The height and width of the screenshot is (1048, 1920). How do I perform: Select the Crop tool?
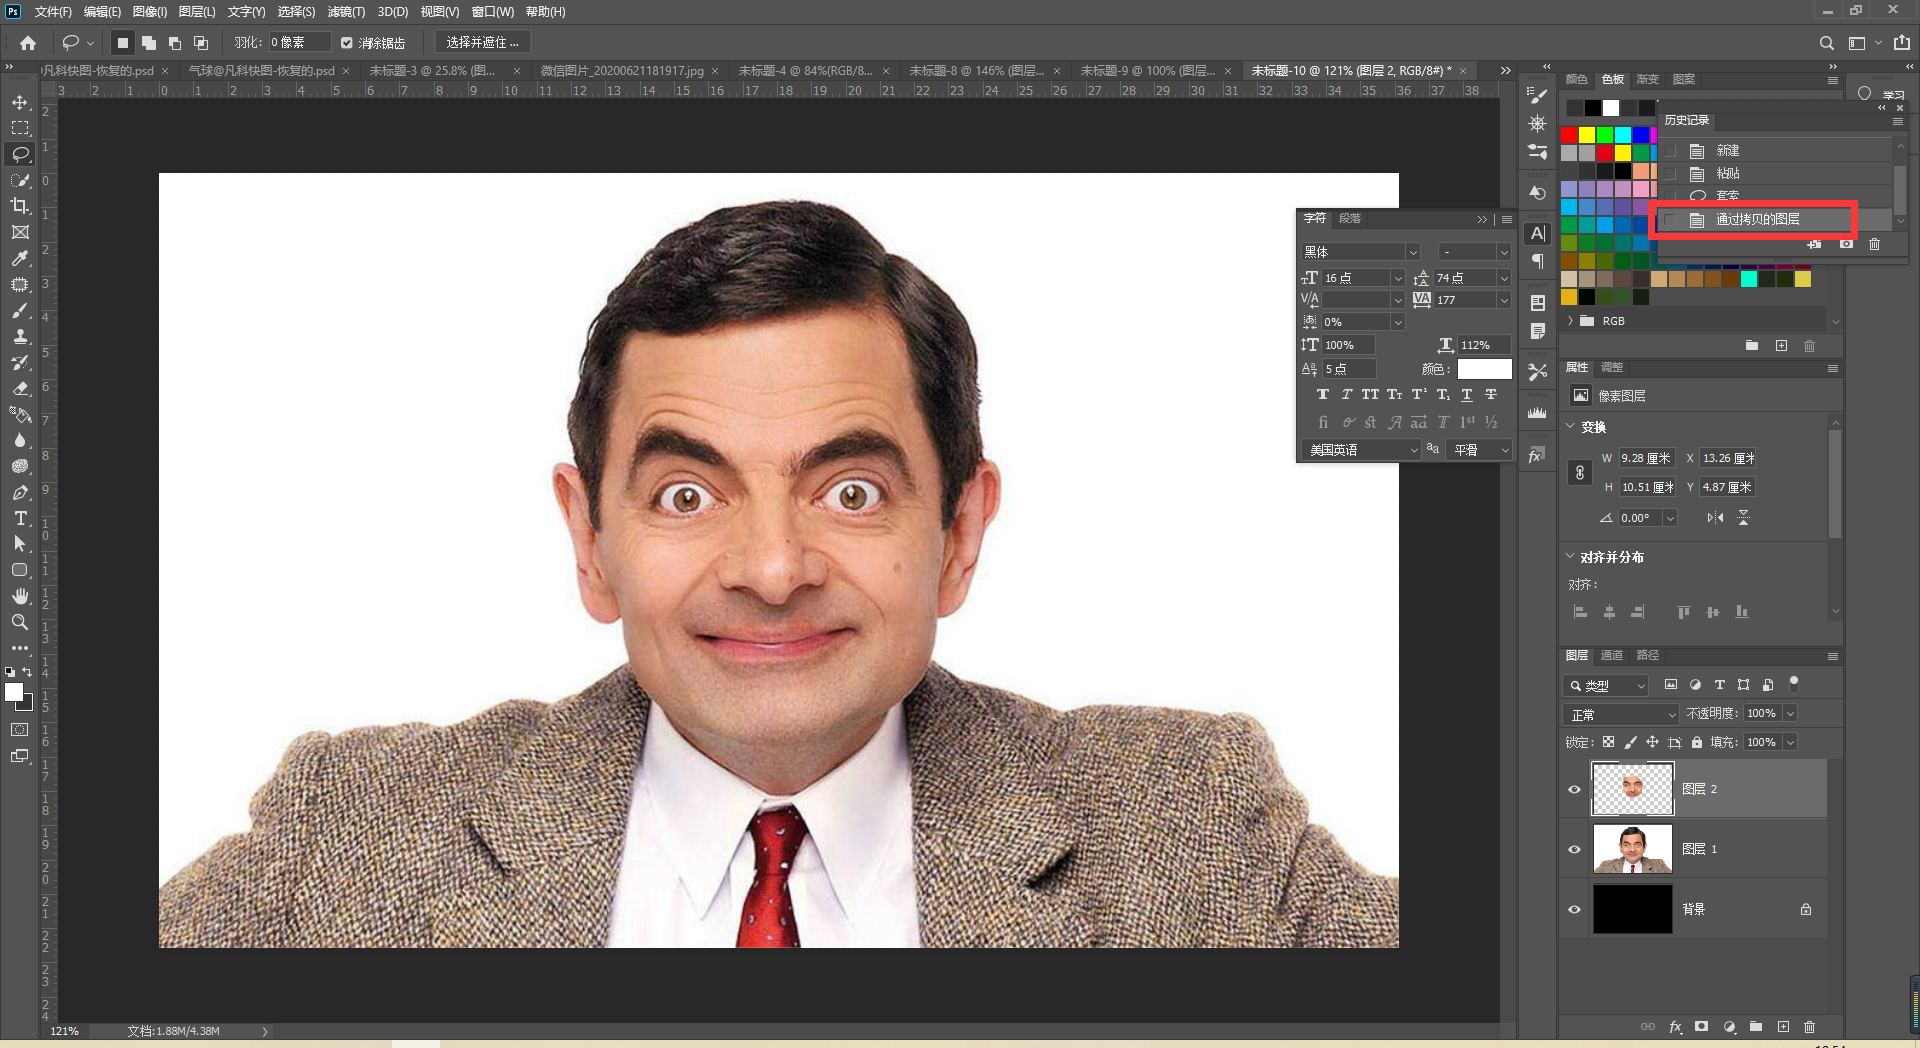click(x=20, y=206)
